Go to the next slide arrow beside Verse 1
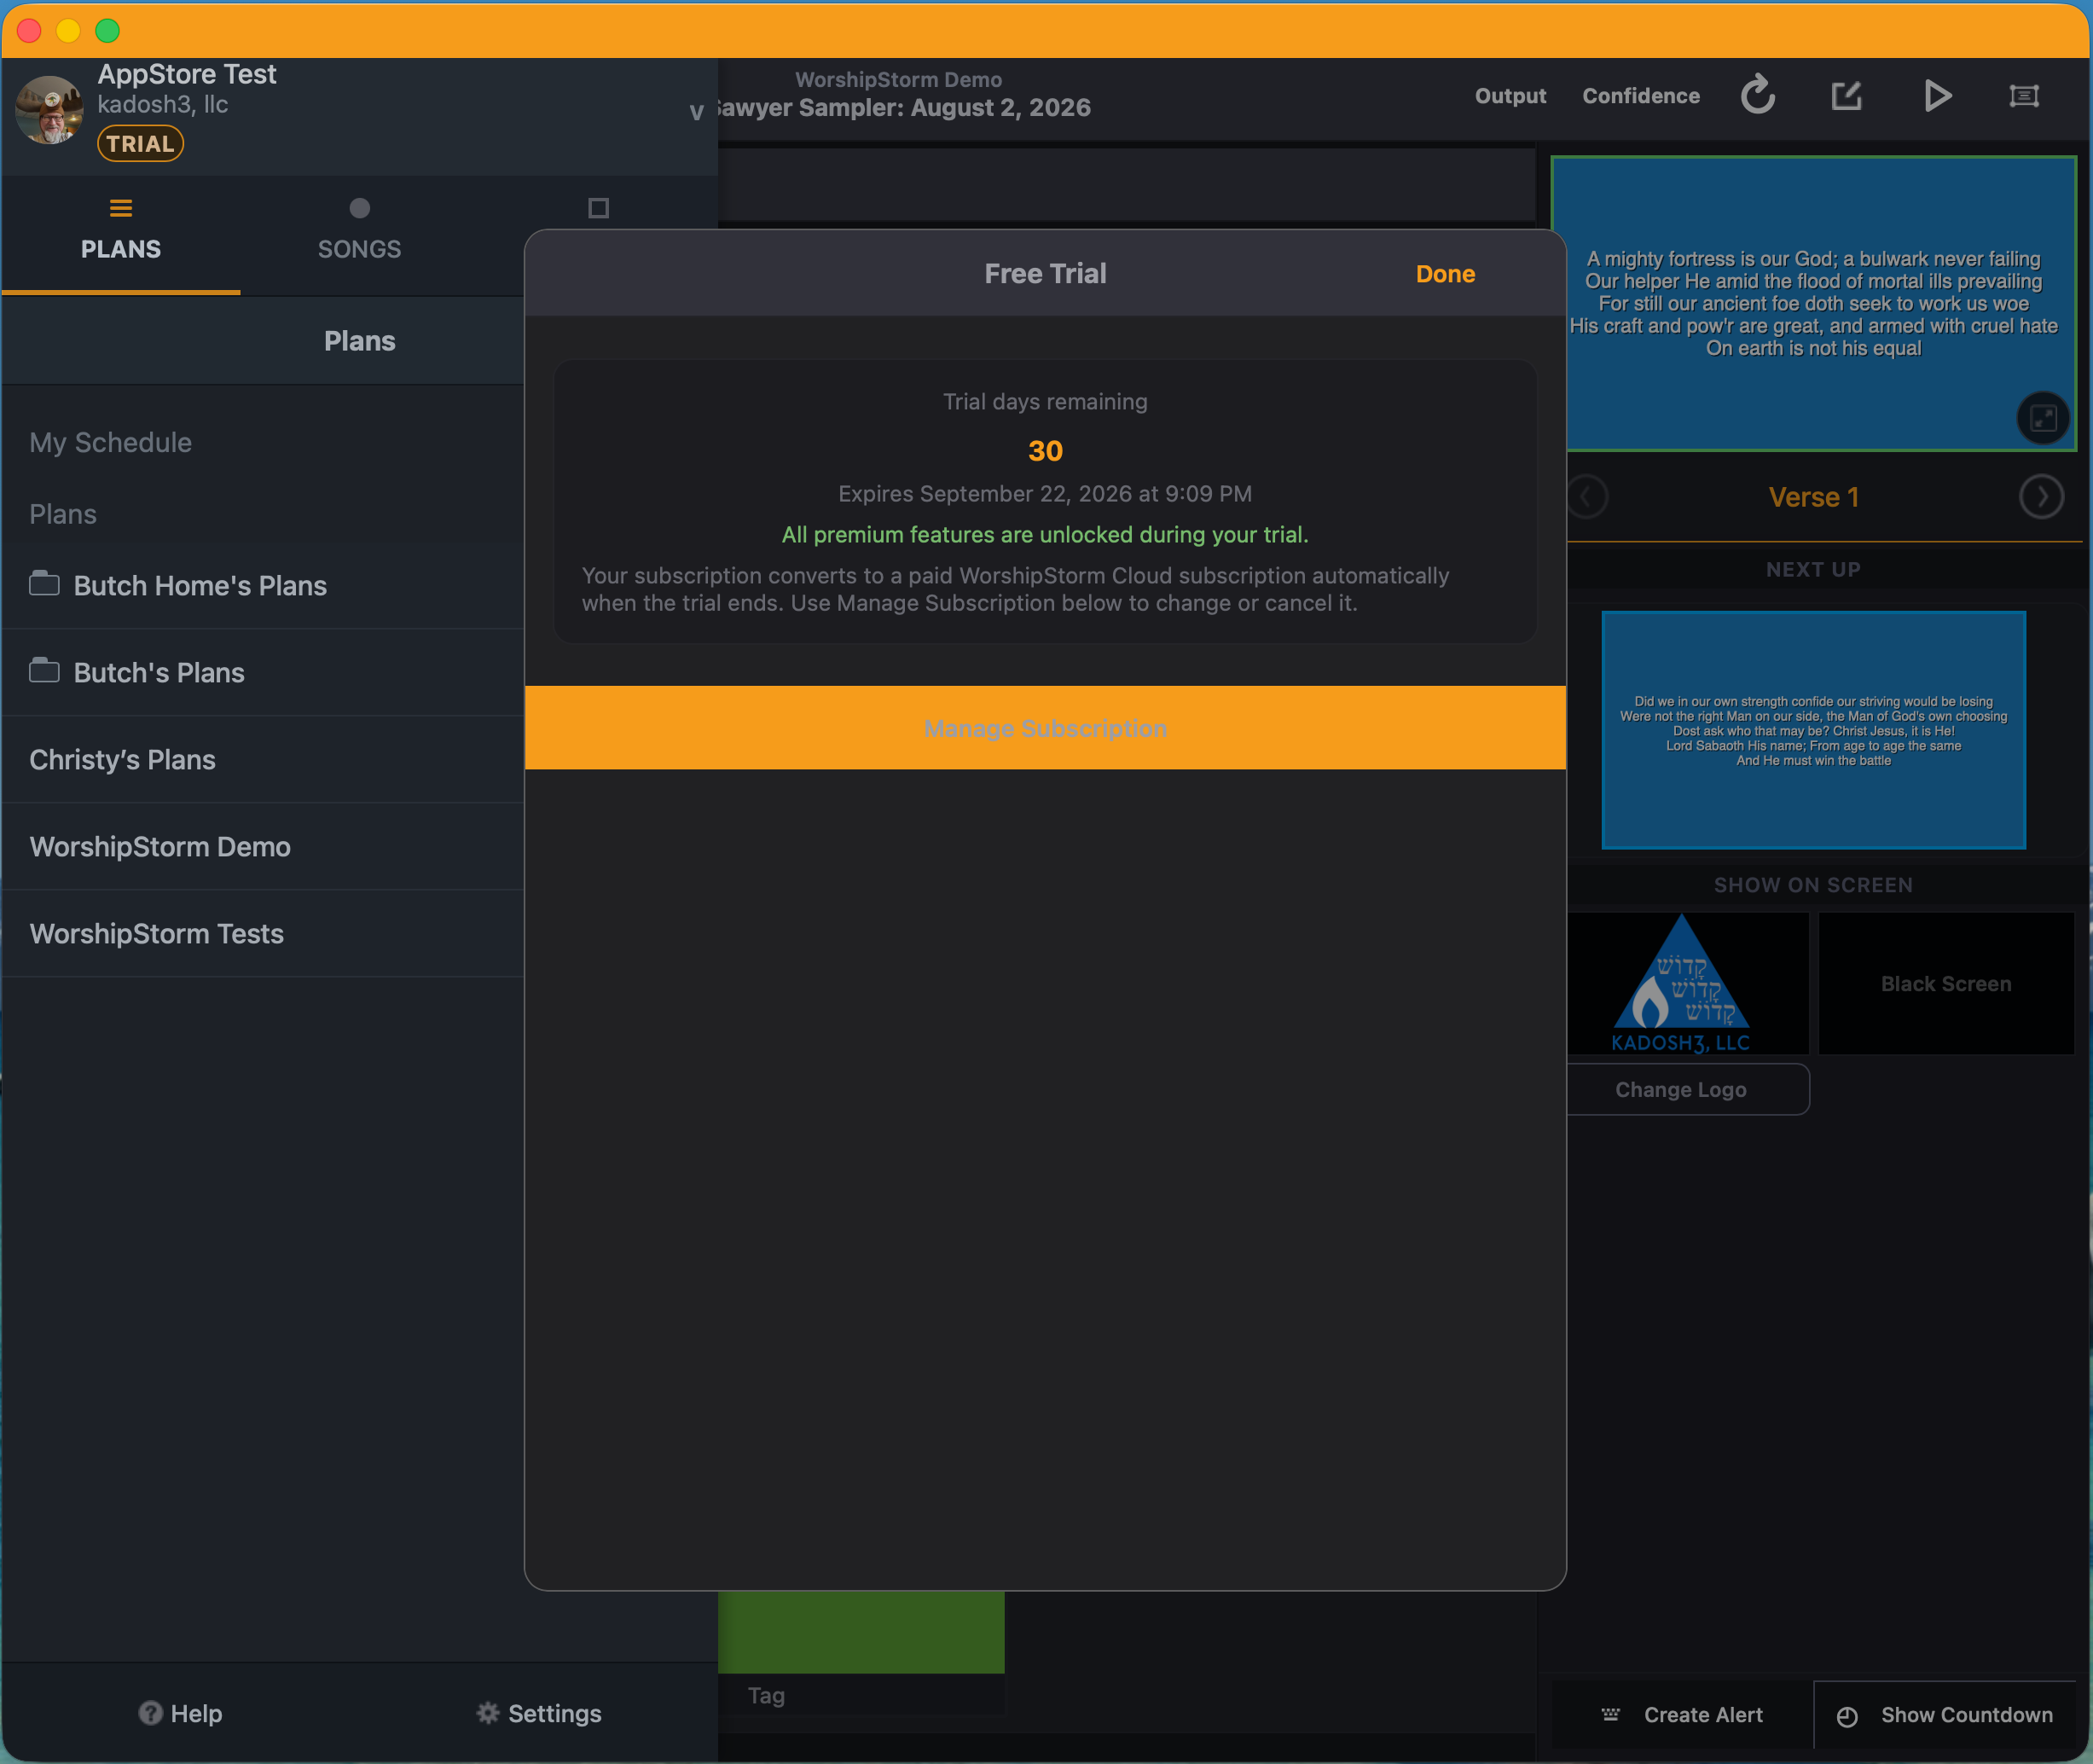 2041,497
